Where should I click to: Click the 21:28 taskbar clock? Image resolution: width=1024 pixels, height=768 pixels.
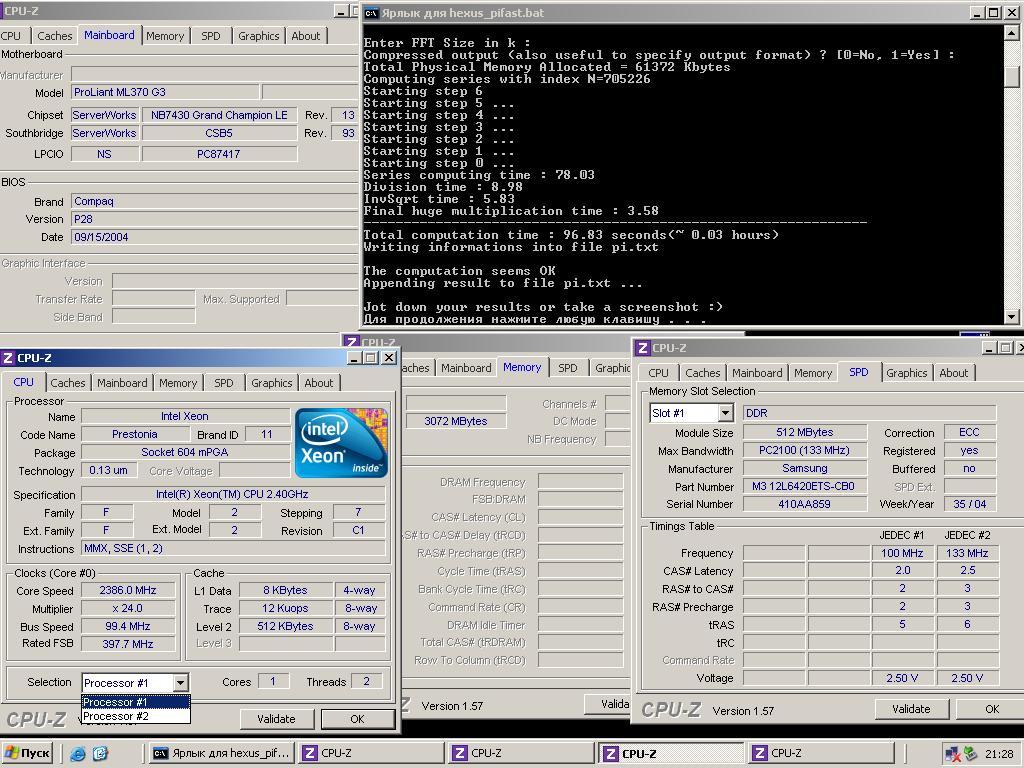point(999,754)
